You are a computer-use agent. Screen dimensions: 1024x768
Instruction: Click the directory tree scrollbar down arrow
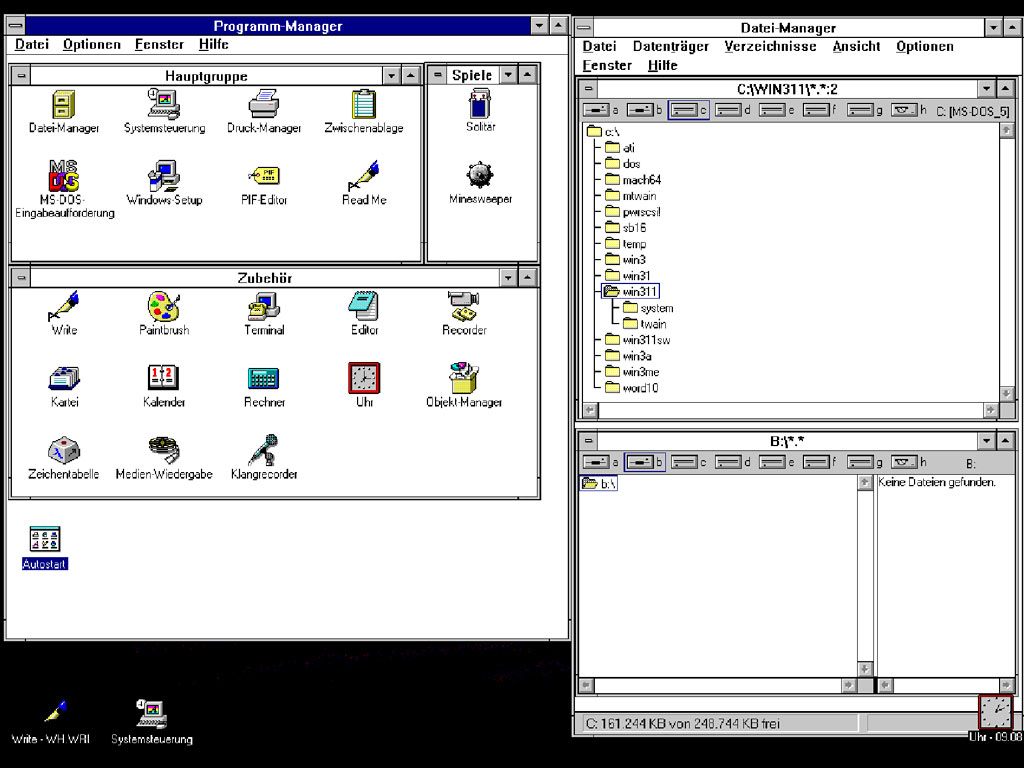1006,394
